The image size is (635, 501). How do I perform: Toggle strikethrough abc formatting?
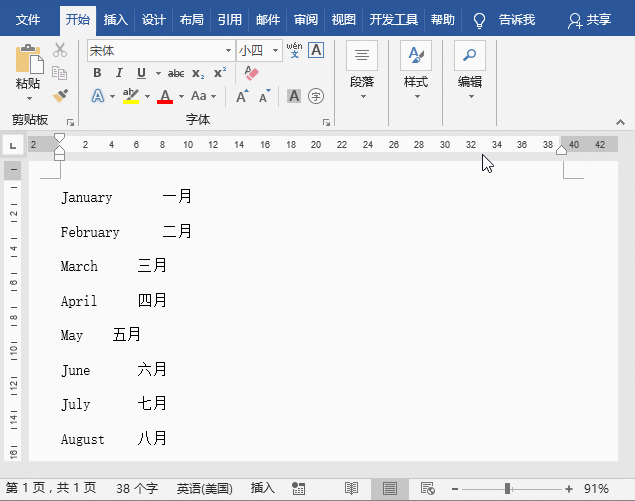click(176, 73)
